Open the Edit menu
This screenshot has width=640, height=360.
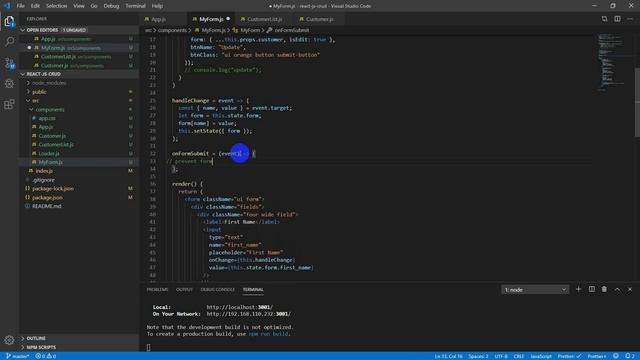point(36,6)
